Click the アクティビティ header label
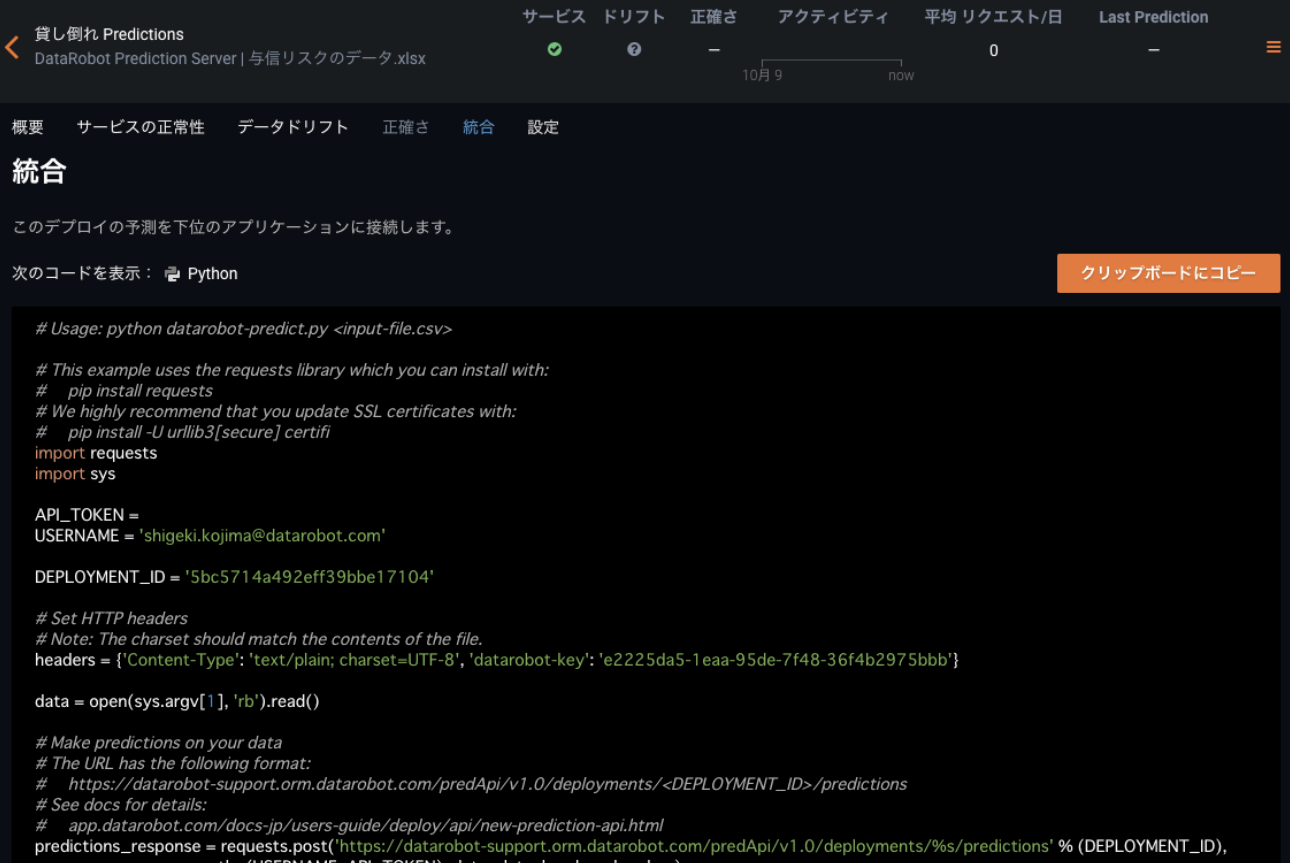The width and height of the screenshot is (1290, 863). (833, 17)
